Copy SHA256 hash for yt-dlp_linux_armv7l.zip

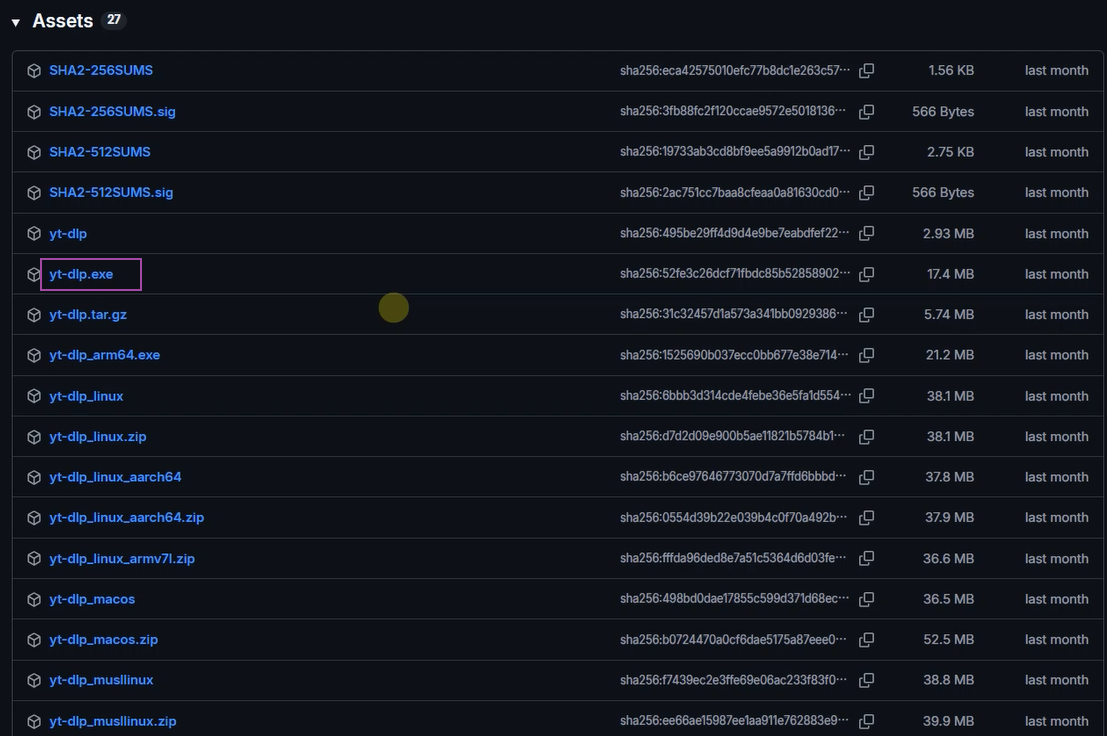tap(866, 558)
